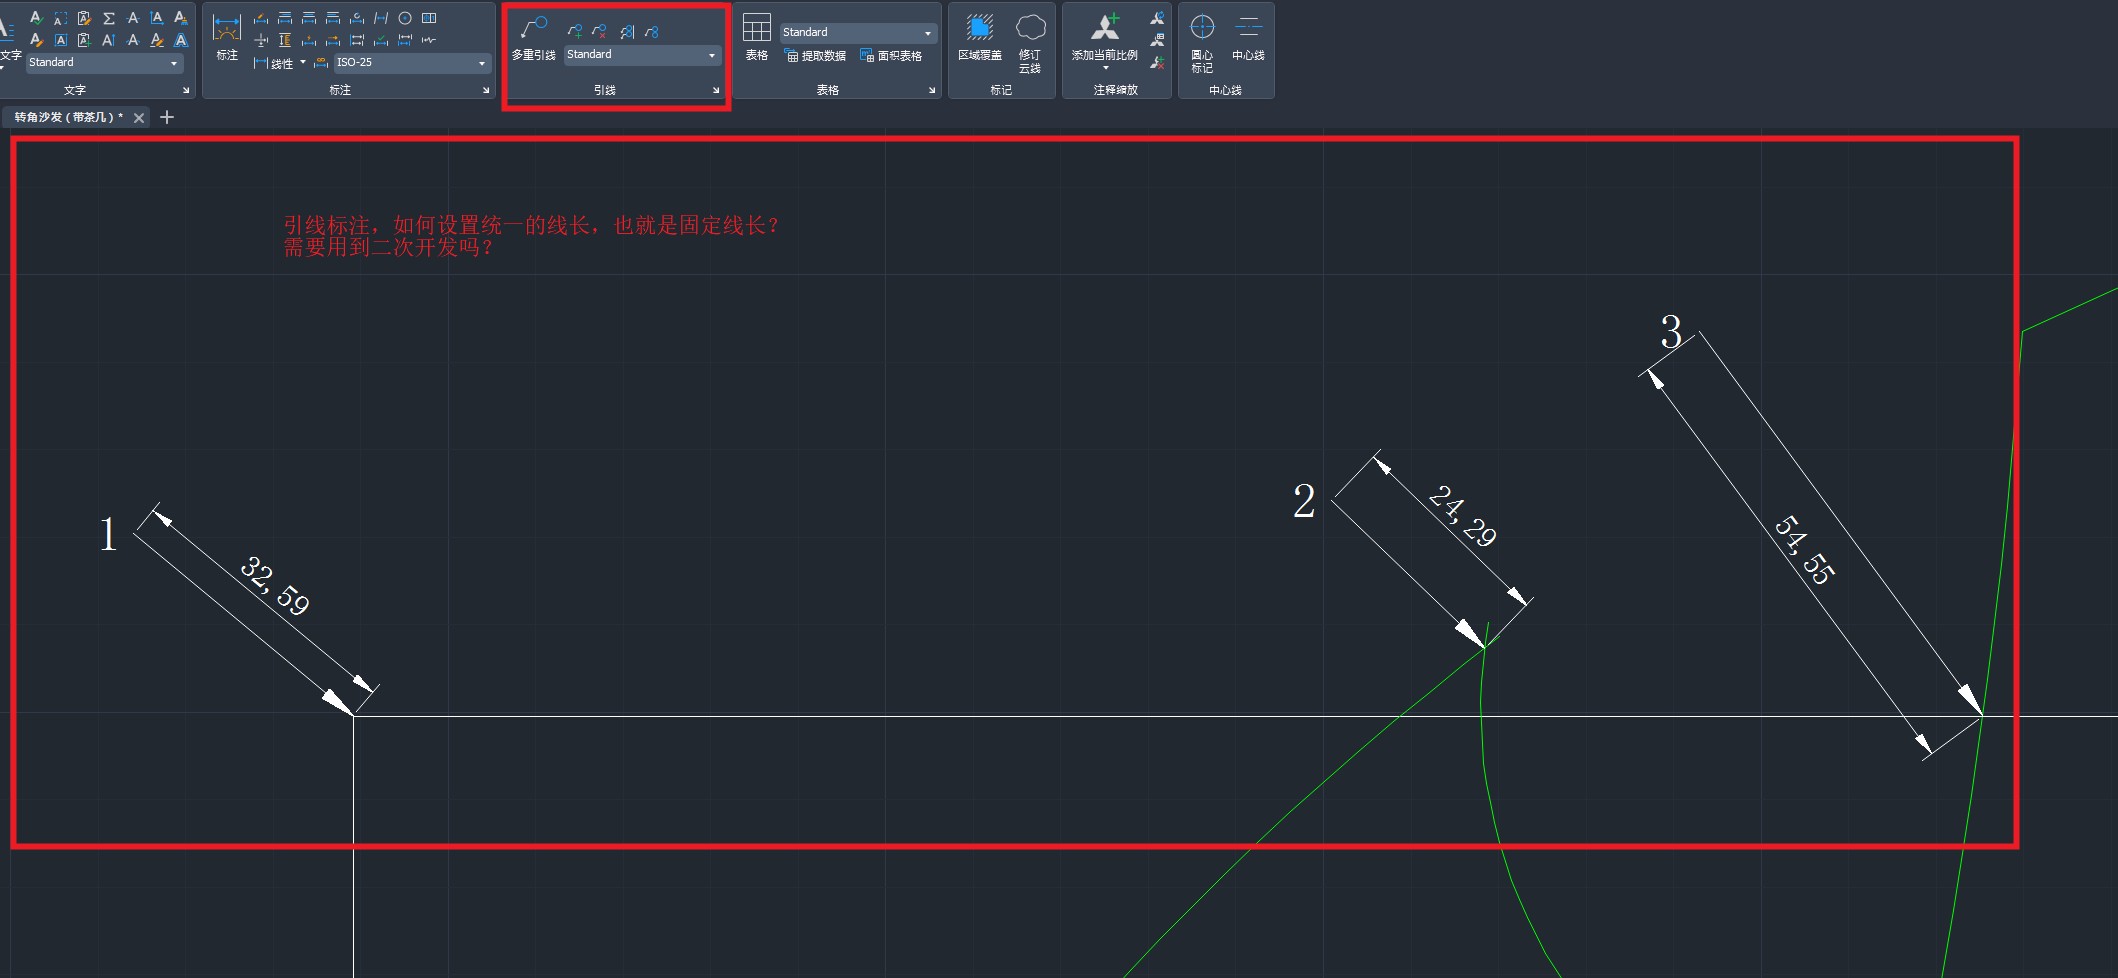
Task: Select the 区域覆盖 wipeout tool
Action: point(980,38)
